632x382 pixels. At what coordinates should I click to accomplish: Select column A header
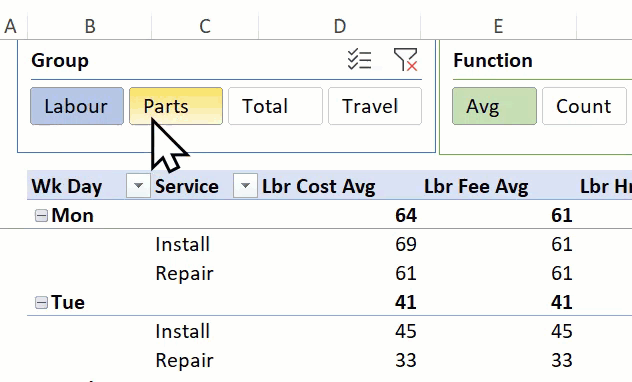point(11,26)
